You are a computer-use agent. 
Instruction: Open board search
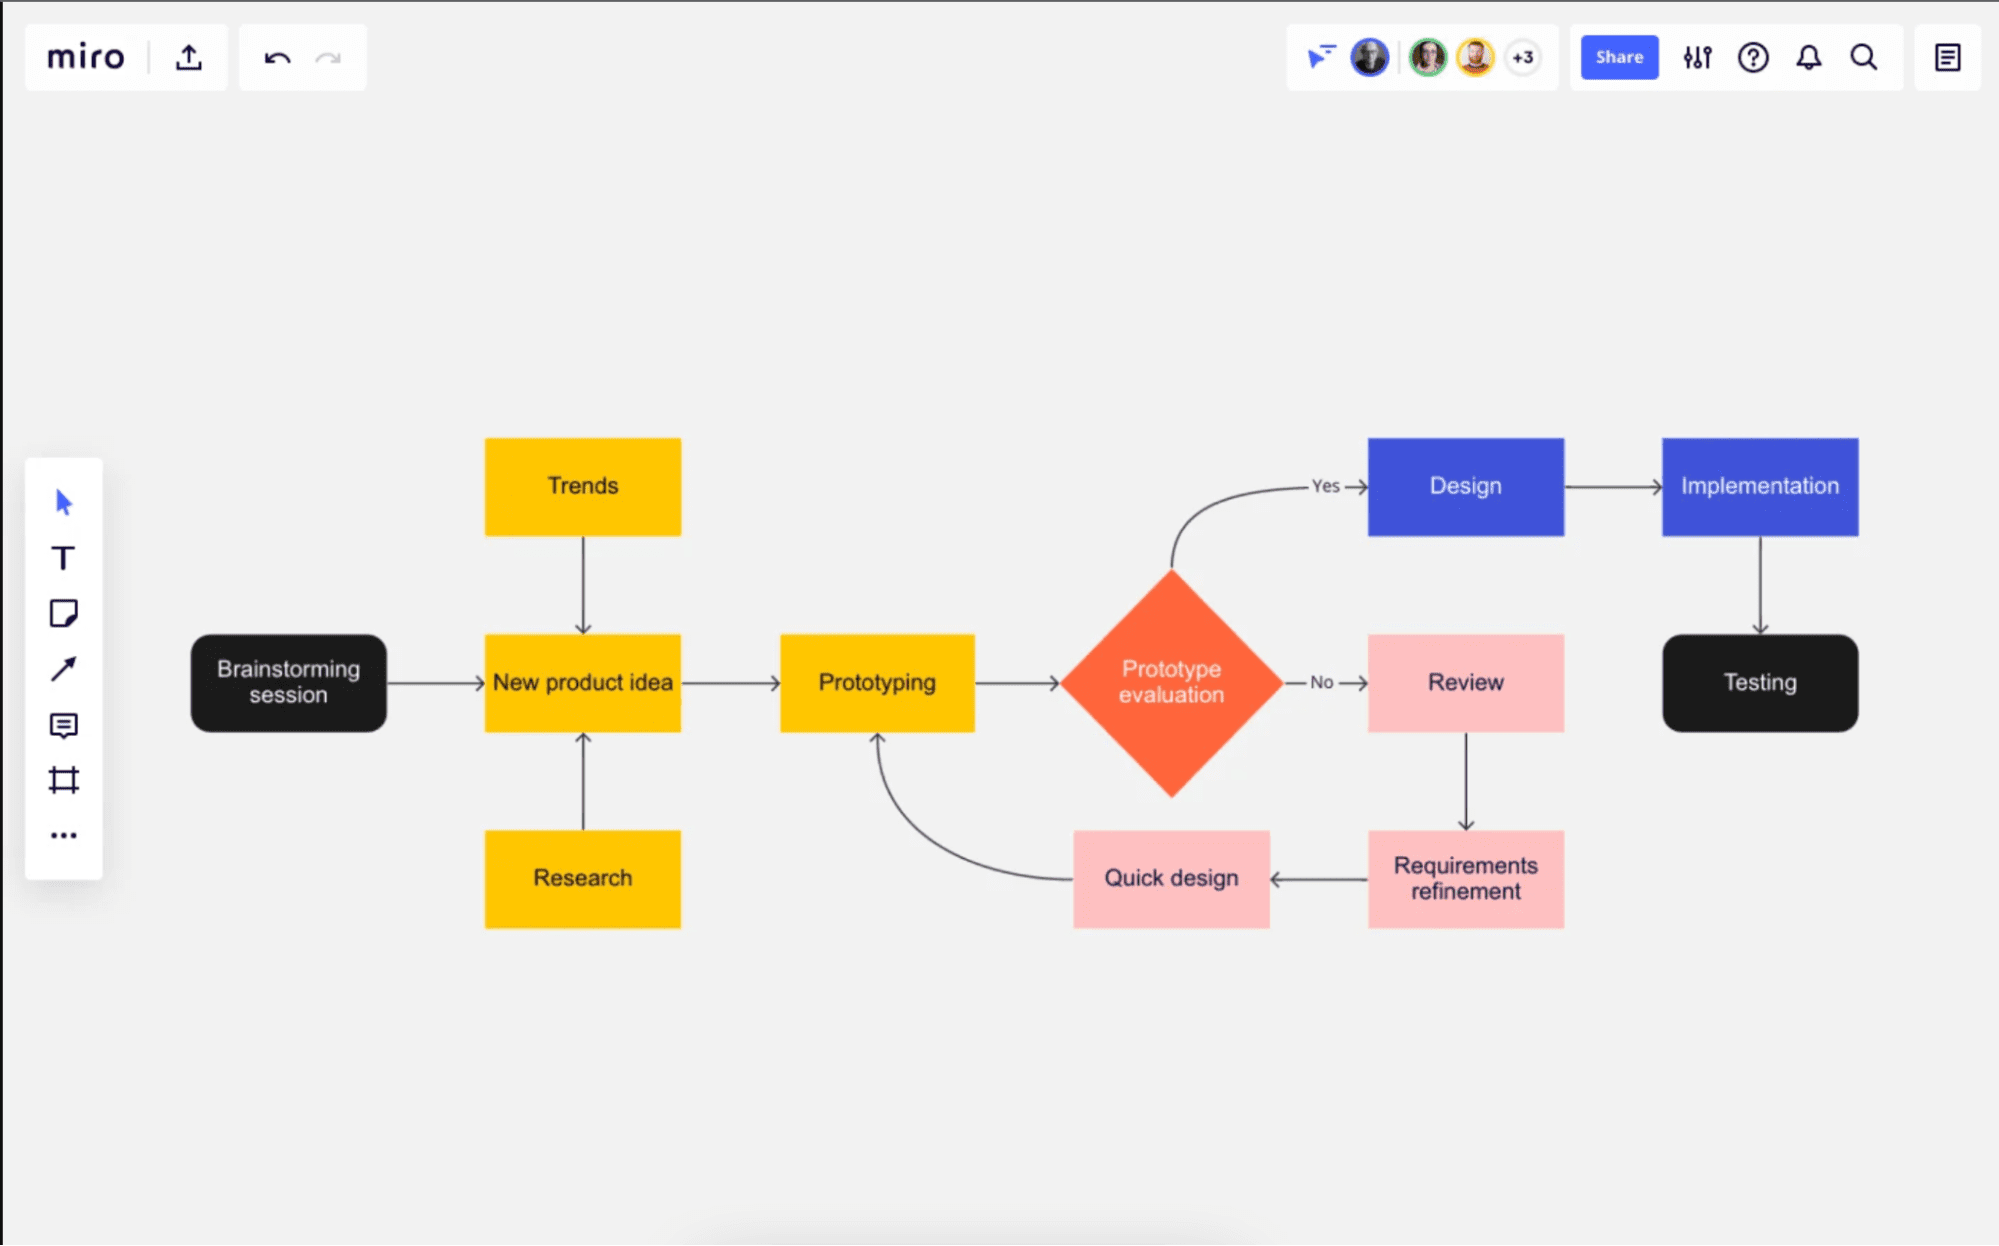click(1862, 57)
